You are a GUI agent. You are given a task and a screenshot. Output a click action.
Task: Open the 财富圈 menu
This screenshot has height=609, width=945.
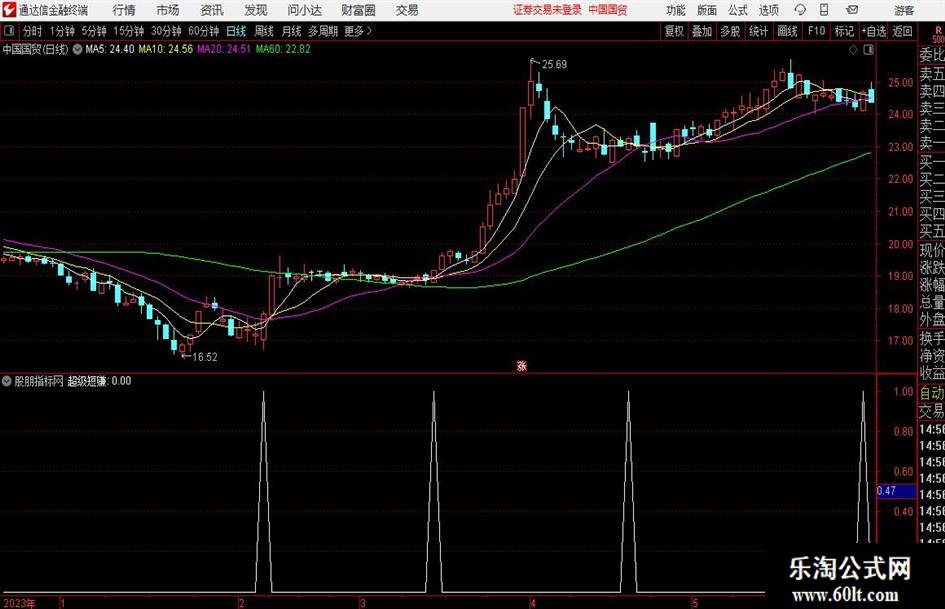[x=358, y=10]
